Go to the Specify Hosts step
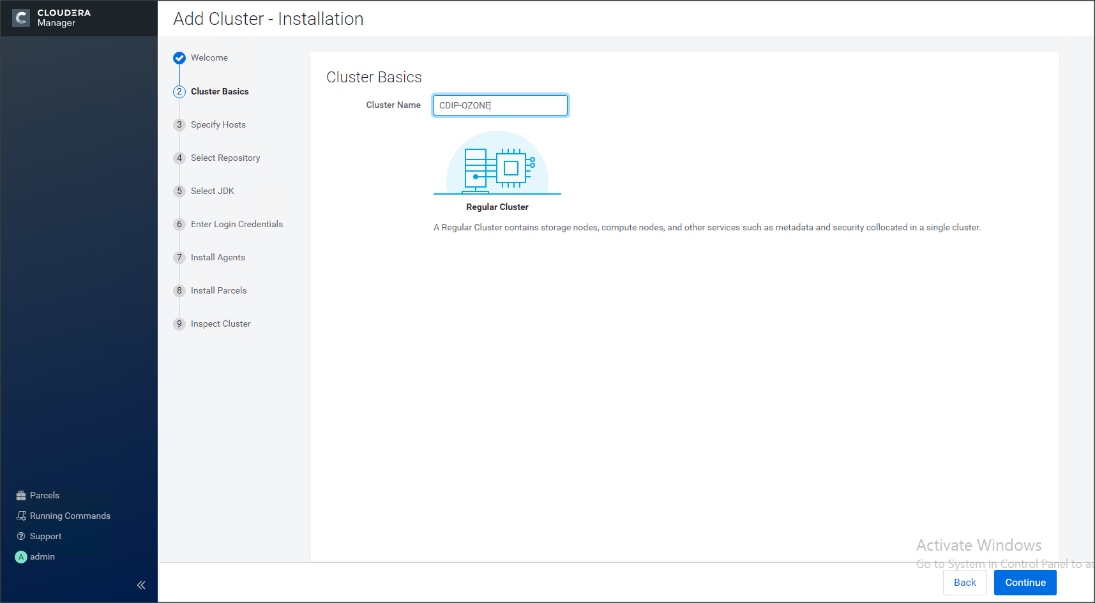Image resolution: width=1095 pixels, height=603 pixels. (214, 124)
